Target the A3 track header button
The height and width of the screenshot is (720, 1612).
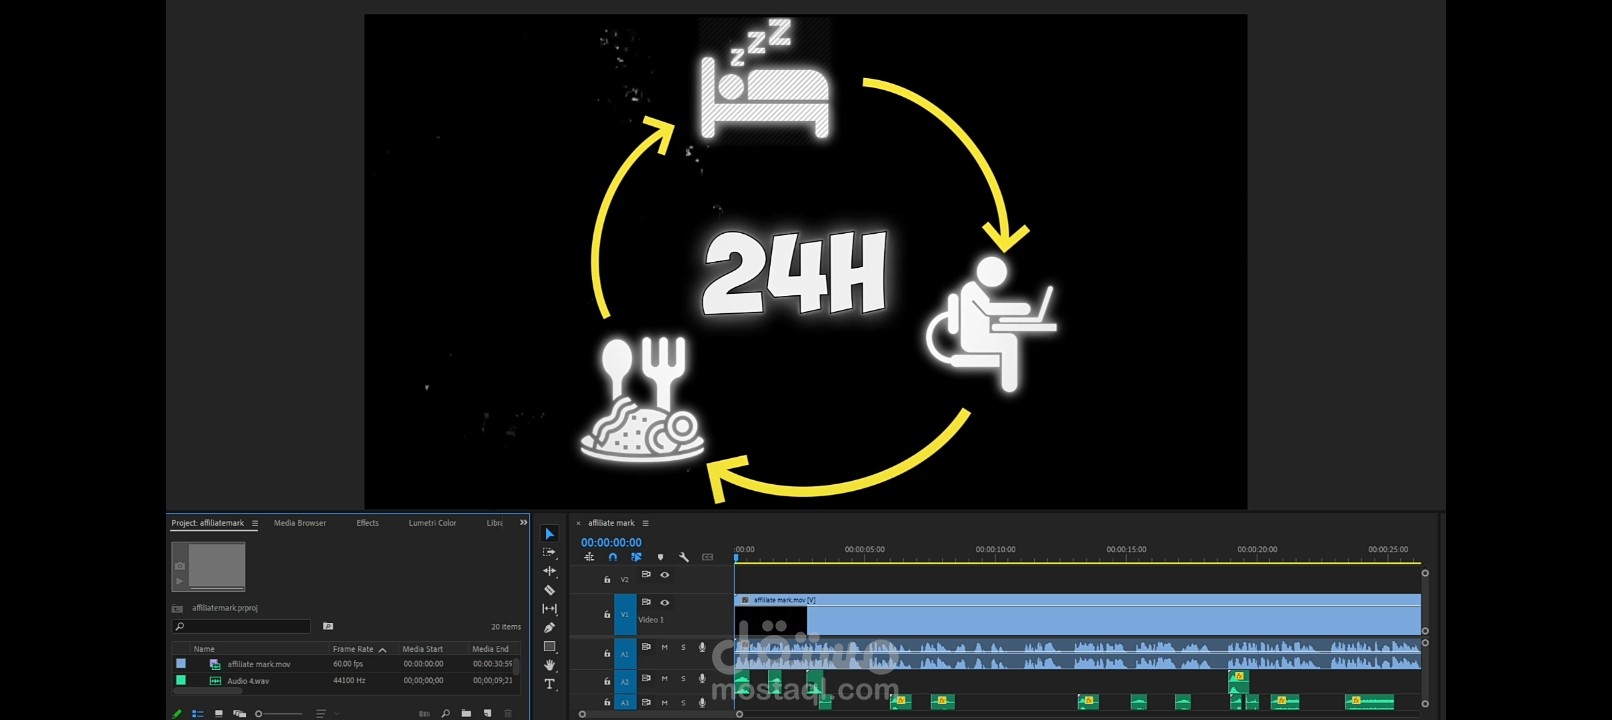pos(625,703)
